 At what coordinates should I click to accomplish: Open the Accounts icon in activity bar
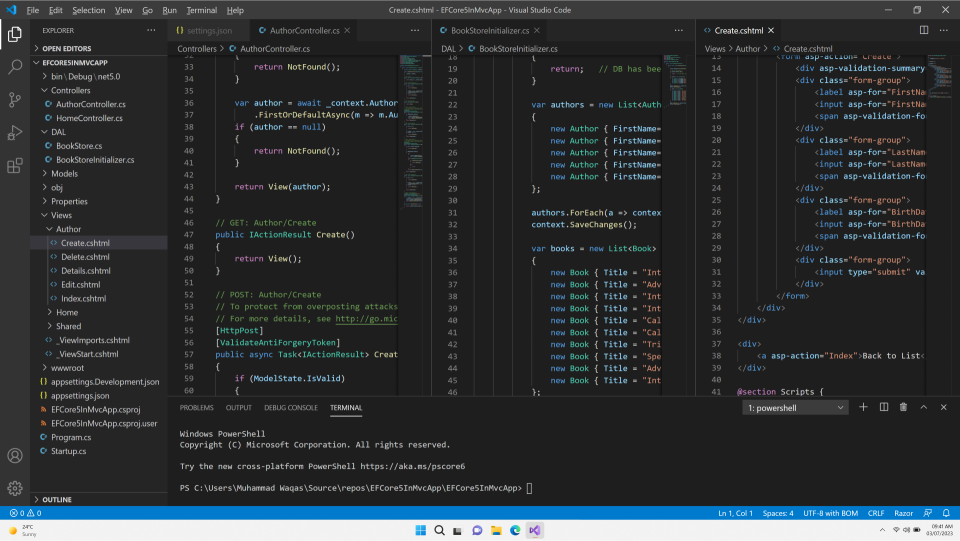[15, 456]
